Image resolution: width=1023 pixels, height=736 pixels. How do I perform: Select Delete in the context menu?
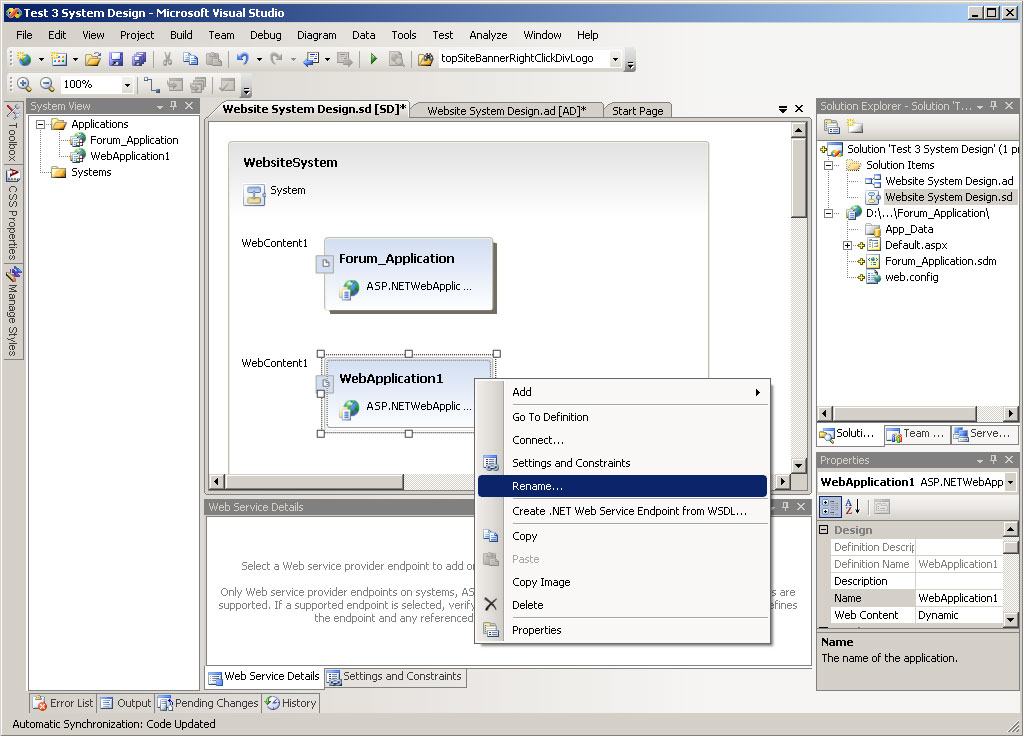[x=622, y=605]
